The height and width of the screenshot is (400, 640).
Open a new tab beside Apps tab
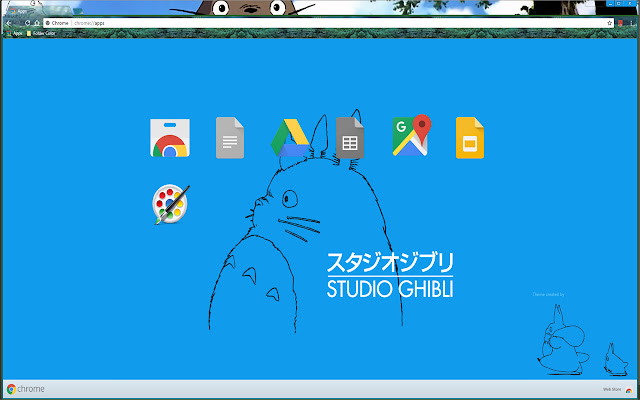tap(78, 11)
